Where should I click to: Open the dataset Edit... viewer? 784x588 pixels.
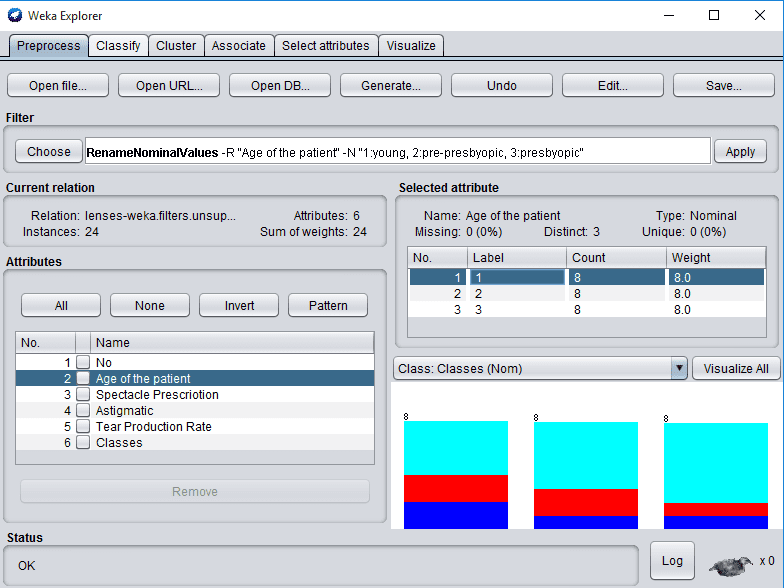(x=613, y=86)
